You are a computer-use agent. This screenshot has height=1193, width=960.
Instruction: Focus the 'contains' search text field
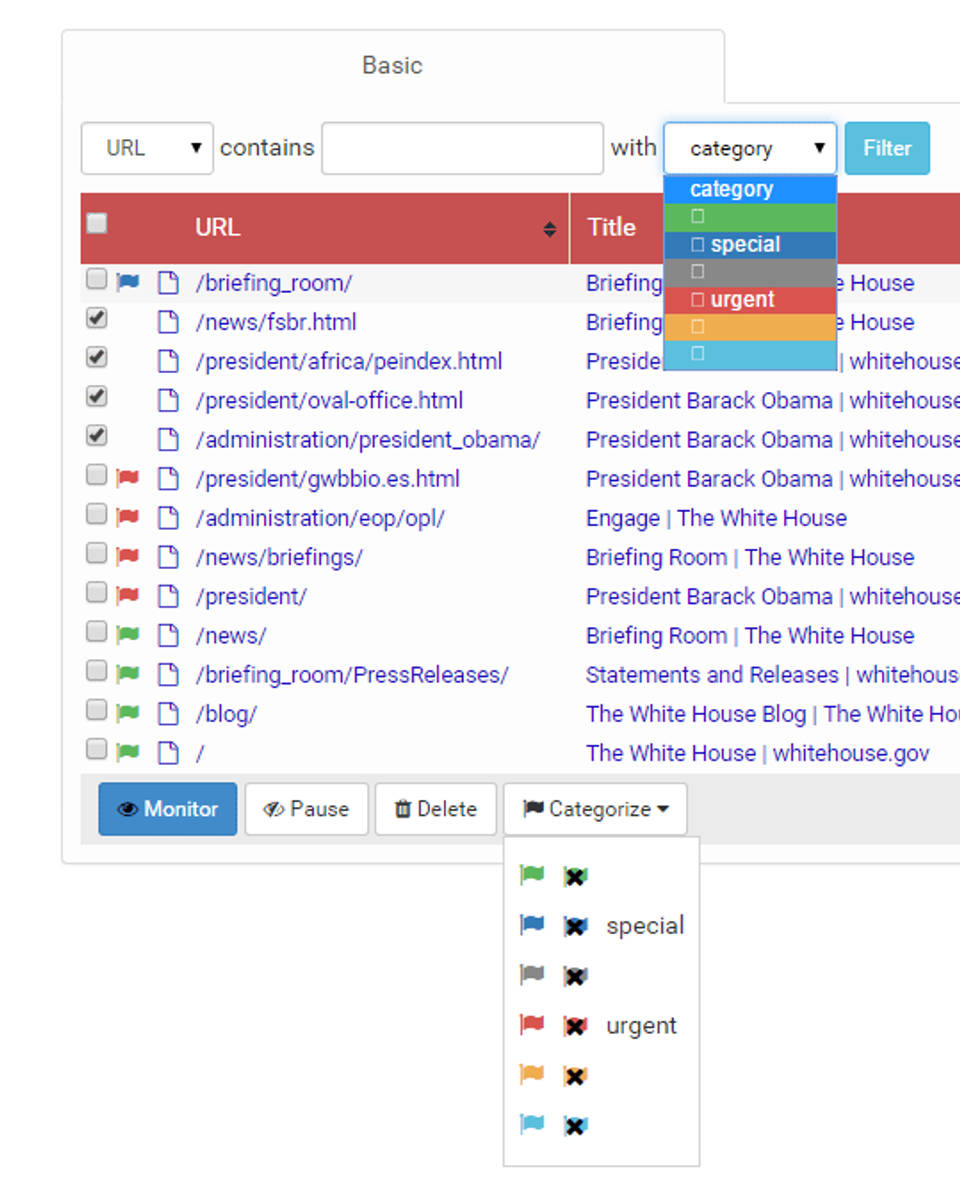pos(463,148)
